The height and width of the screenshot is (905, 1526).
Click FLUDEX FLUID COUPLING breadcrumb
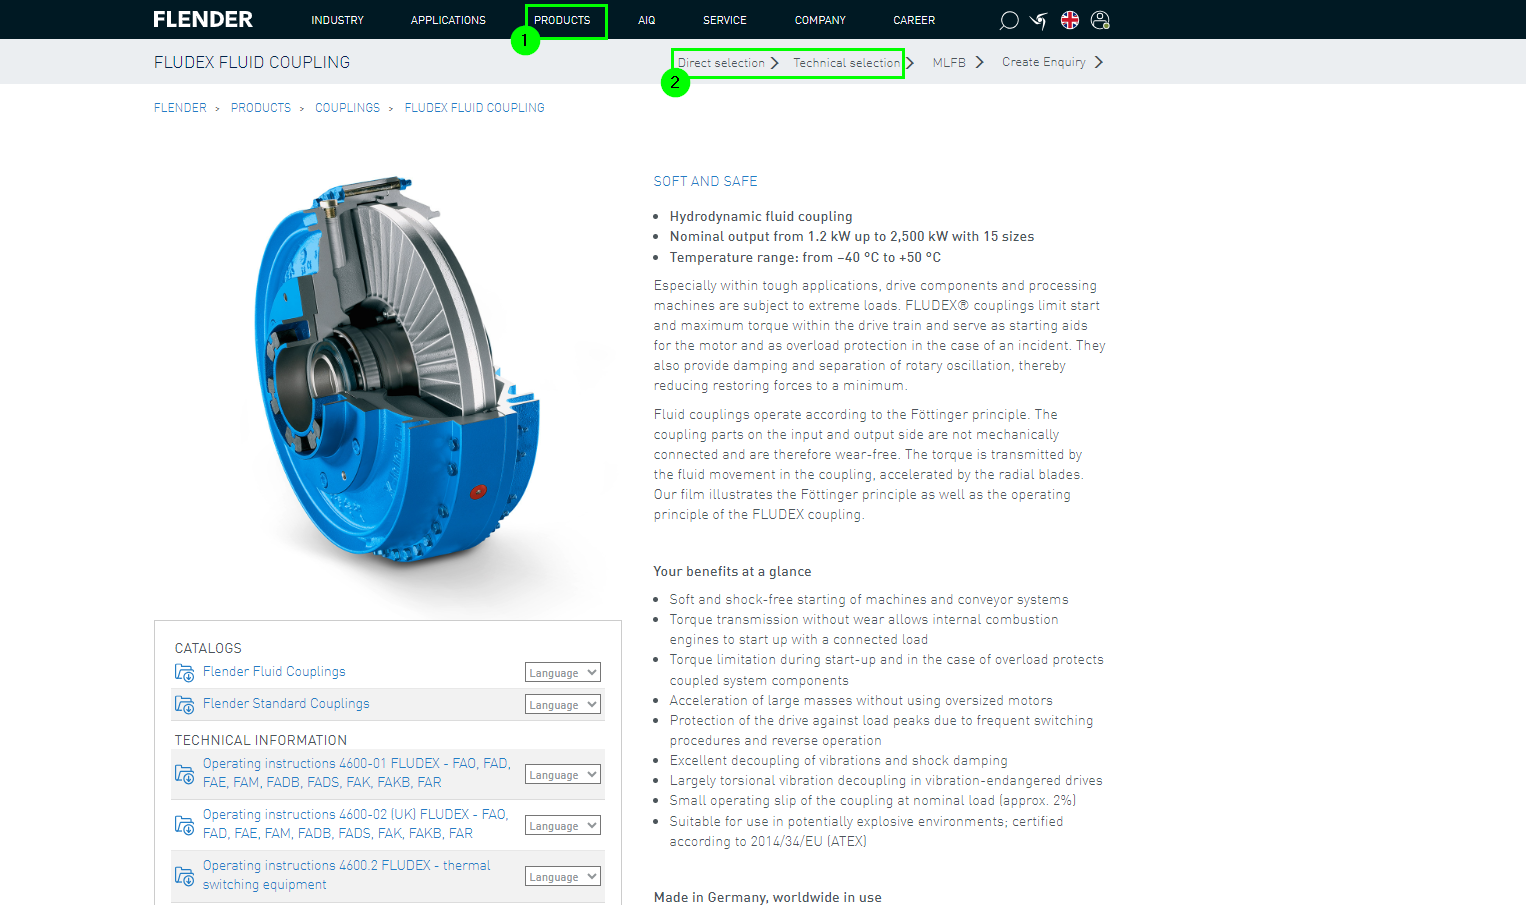pyautogui.click(x=474, y=108)
